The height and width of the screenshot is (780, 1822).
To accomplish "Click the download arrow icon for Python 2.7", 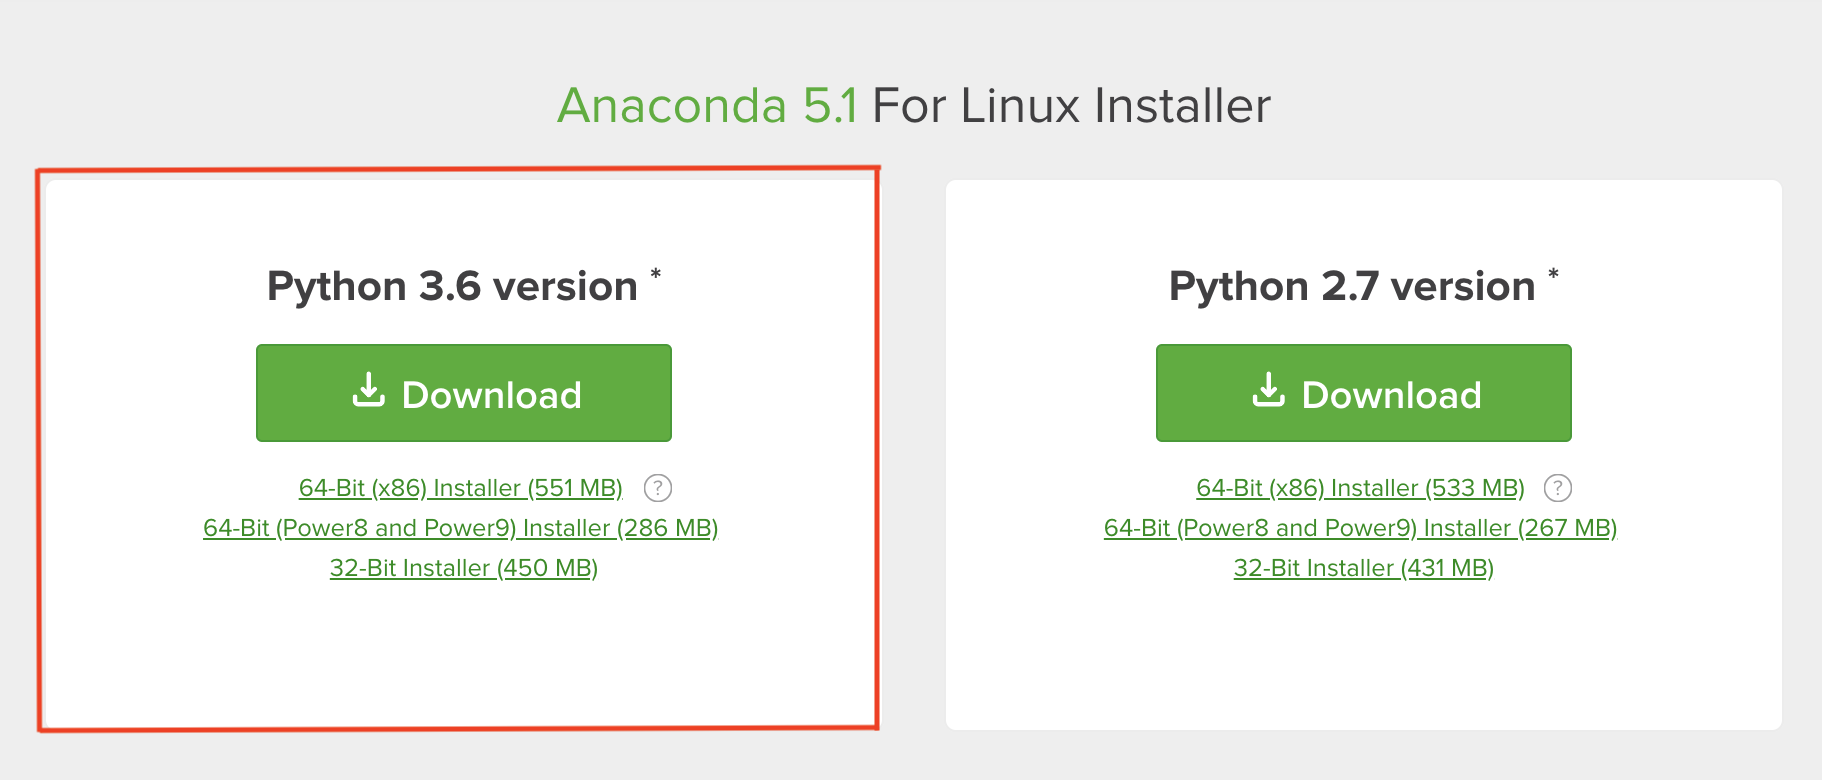I will pyautogui.click(x=1269, y=391).
